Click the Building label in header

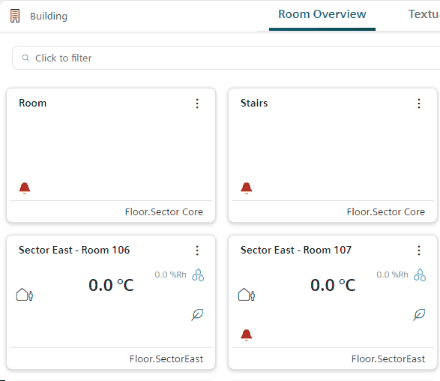pos(49,16)
